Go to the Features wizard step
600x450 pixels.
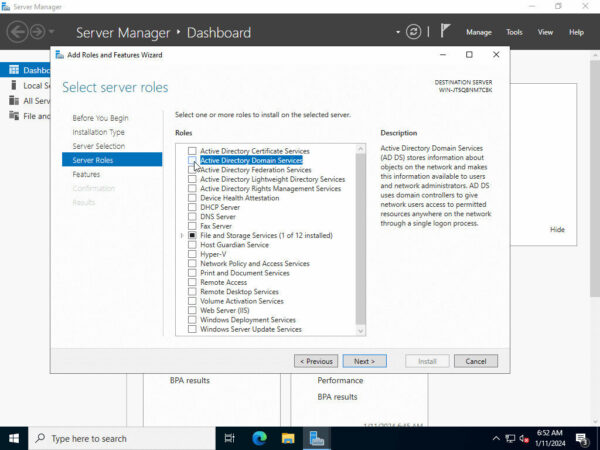(86, 174)
